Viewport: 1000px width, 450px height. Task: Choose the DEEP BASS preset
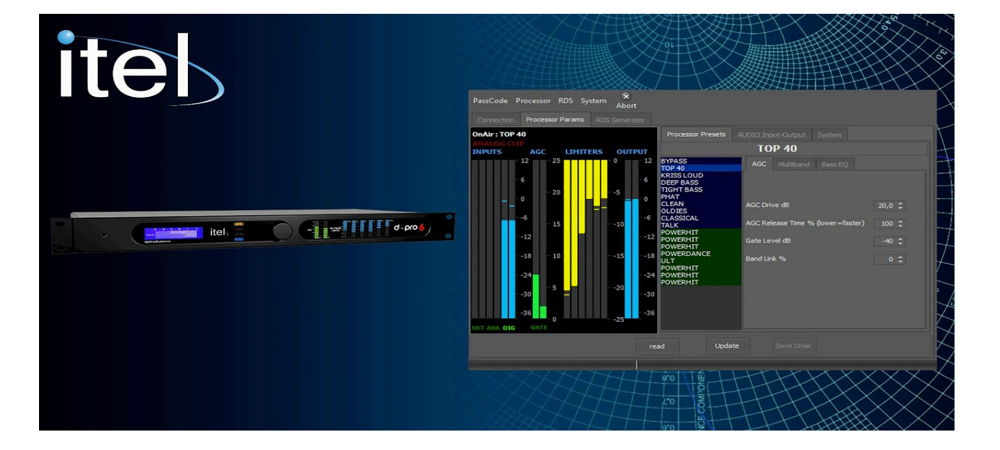click(701, 182)
